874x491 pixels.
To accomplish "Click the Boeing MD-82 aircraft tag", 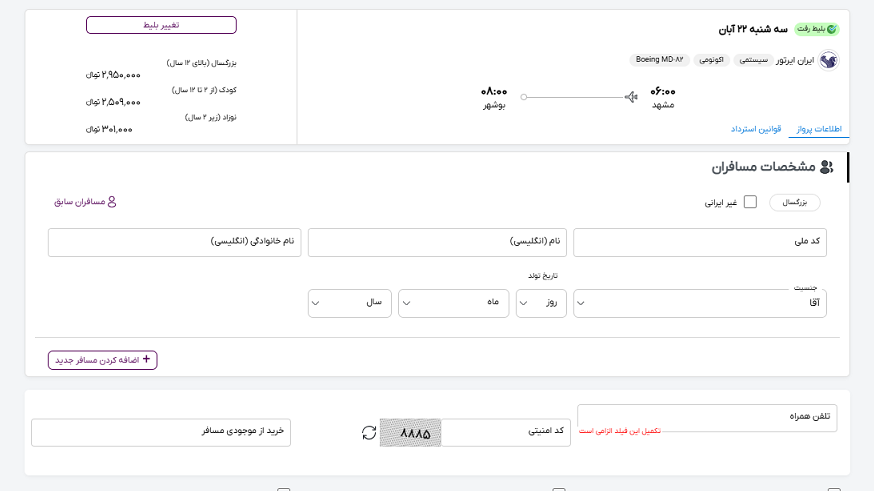I will coord(659,60).
